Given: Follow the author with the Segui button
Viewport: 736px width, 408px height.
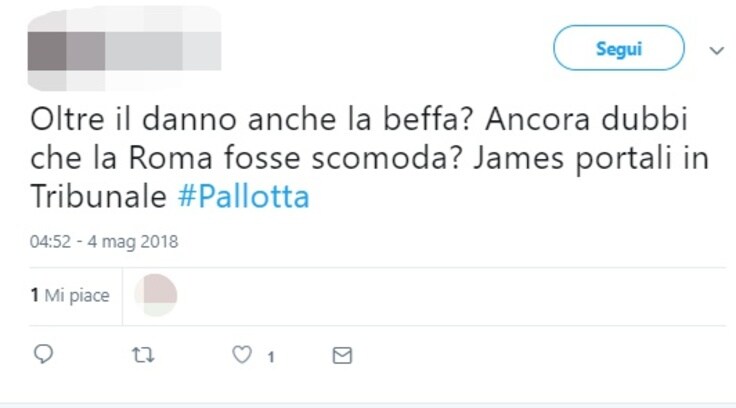Looking at the screenshot, I should point(619,48).
